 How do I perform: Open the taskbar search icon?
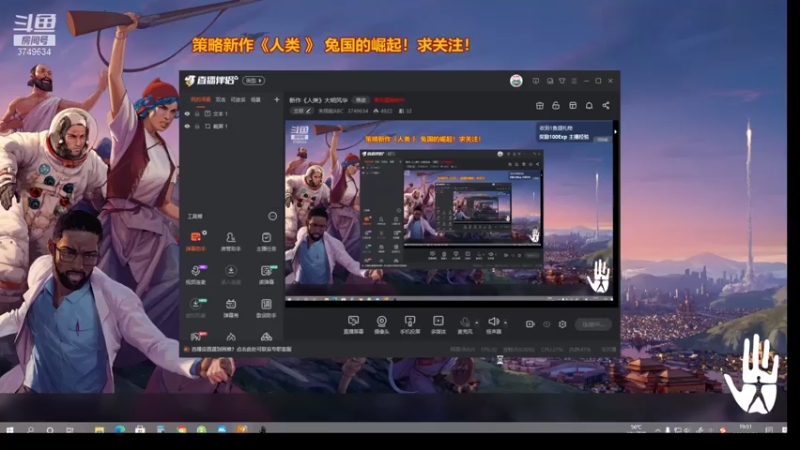[31, 430]
